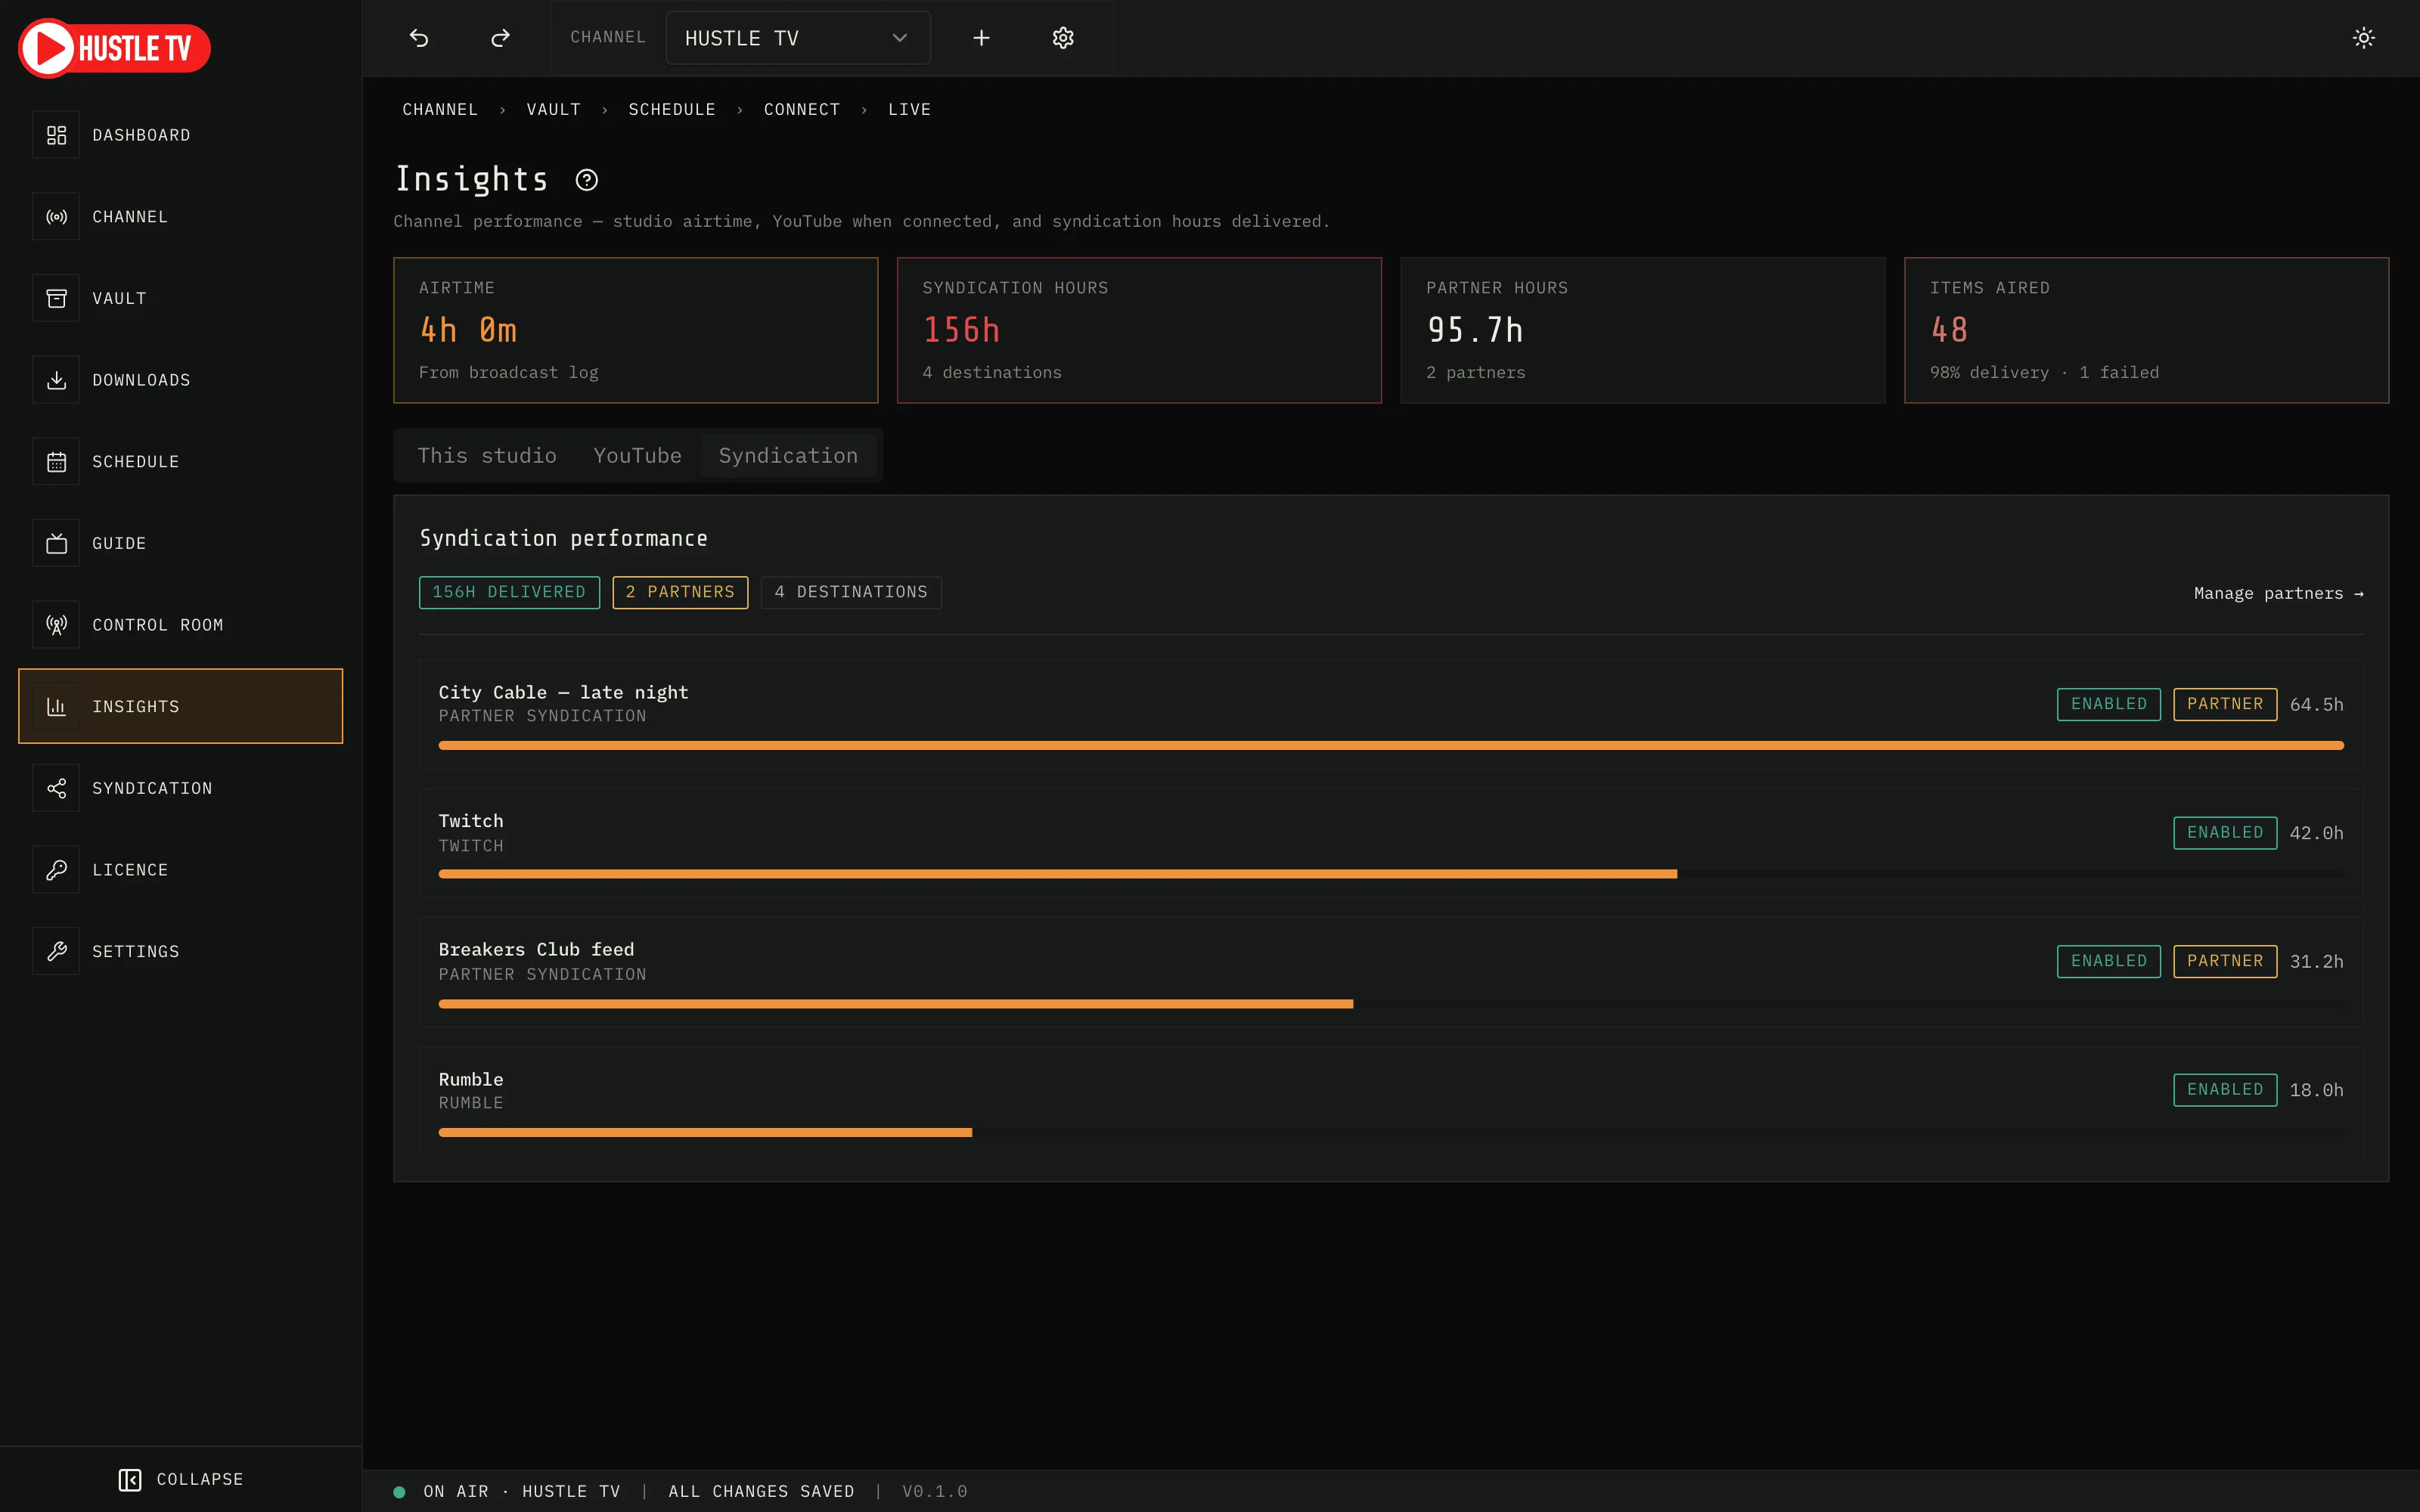Click 'City Cable — late night' title

pos(563,692)
